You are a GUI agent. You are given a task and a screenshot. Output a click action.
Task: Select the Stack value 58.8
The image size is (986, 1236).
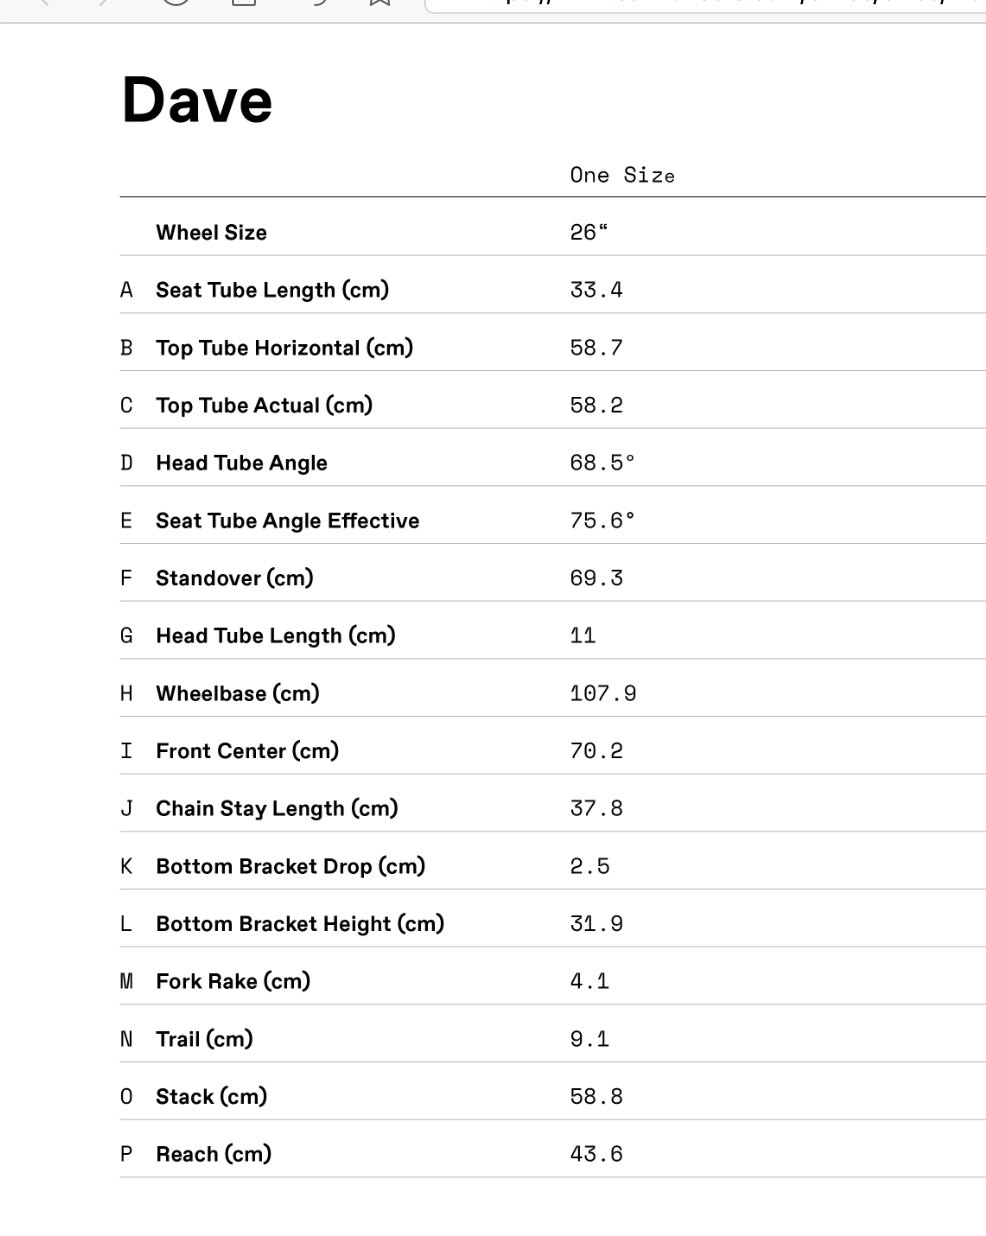pyautogui.click(x=596, y=1097)
